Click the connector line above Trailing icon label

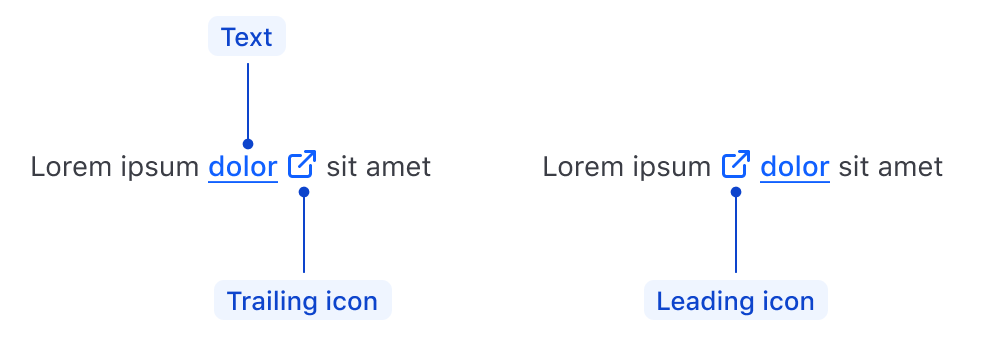click(x=304, y=235)
